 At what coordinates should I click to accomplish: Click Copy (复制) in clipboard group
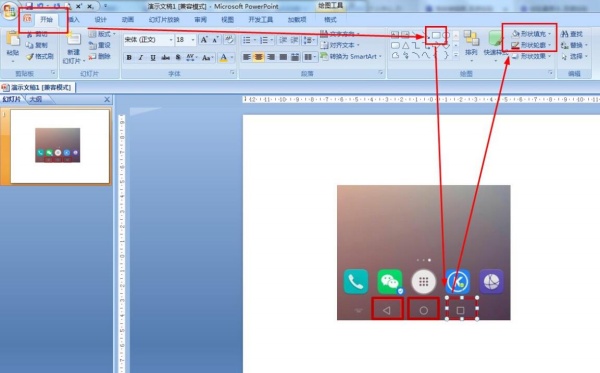tap(37, 45)
